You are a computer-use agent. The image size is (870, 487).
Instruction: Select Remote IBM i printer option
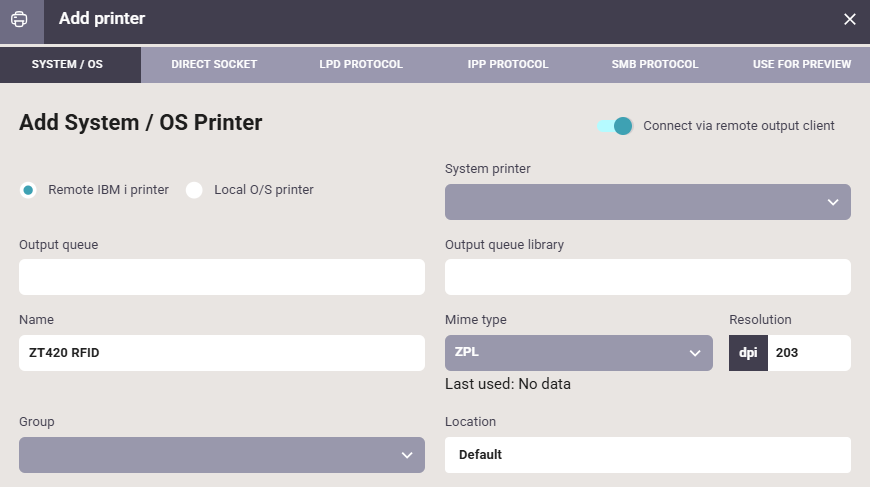point(29,190)
